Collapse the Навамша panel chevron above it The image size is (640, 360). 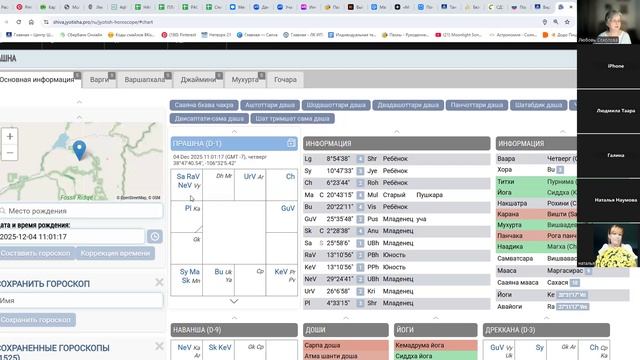(x=234, y=318)
